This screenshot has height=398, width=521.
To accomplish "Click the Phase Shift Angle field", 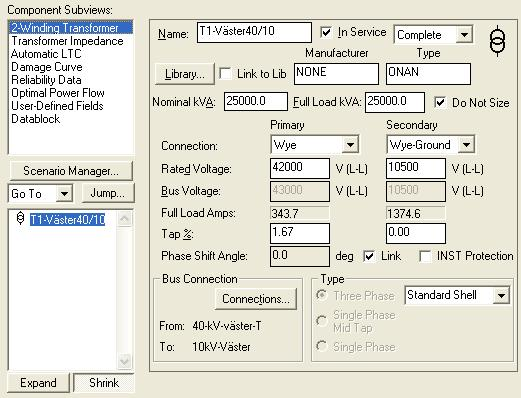I will tap(300, 256).
